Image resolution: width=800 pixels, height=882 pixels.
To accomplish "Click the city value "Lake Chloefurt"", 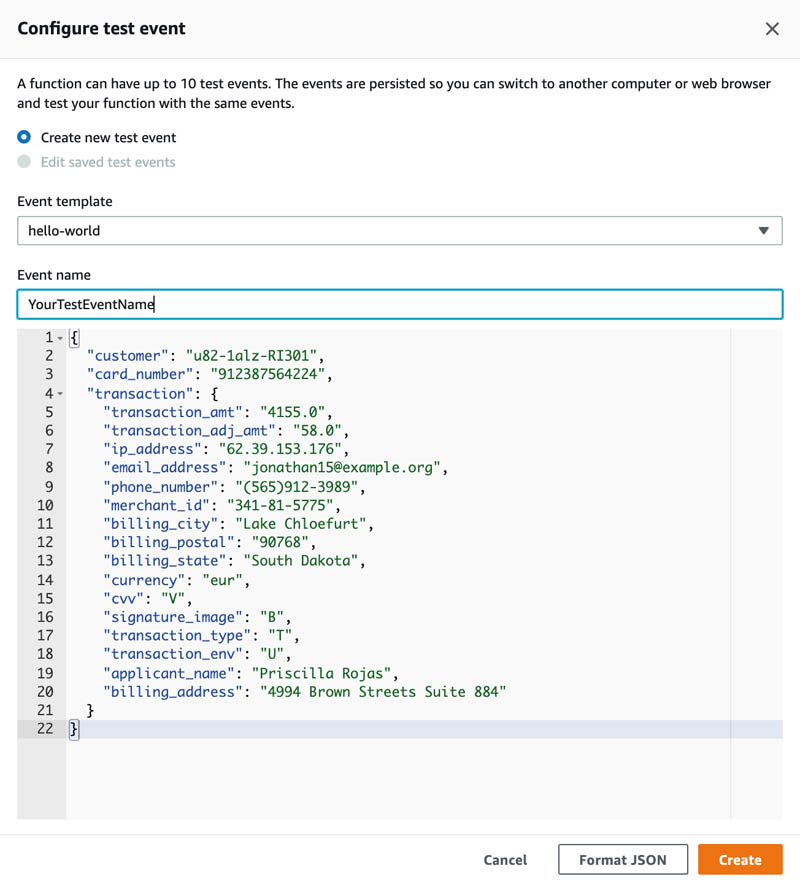I will [x=300, y=524].
